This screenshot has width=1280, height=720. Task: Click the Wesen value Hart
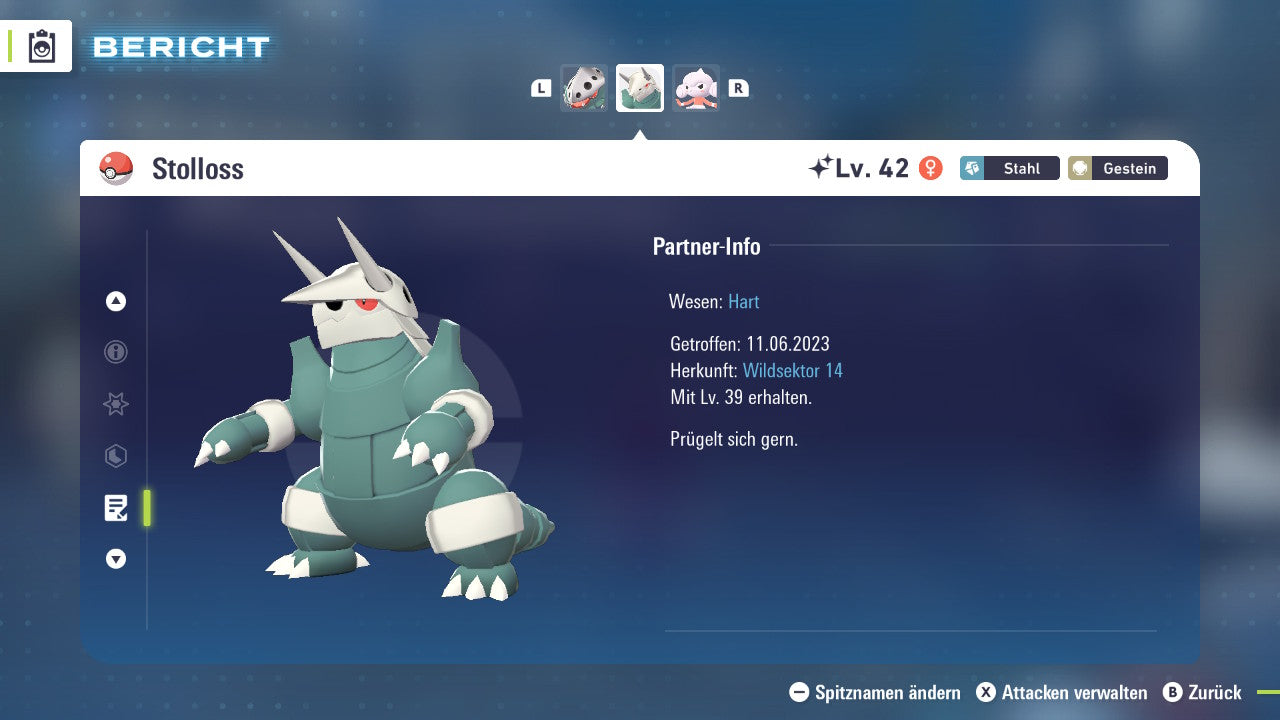pos(744,302)
